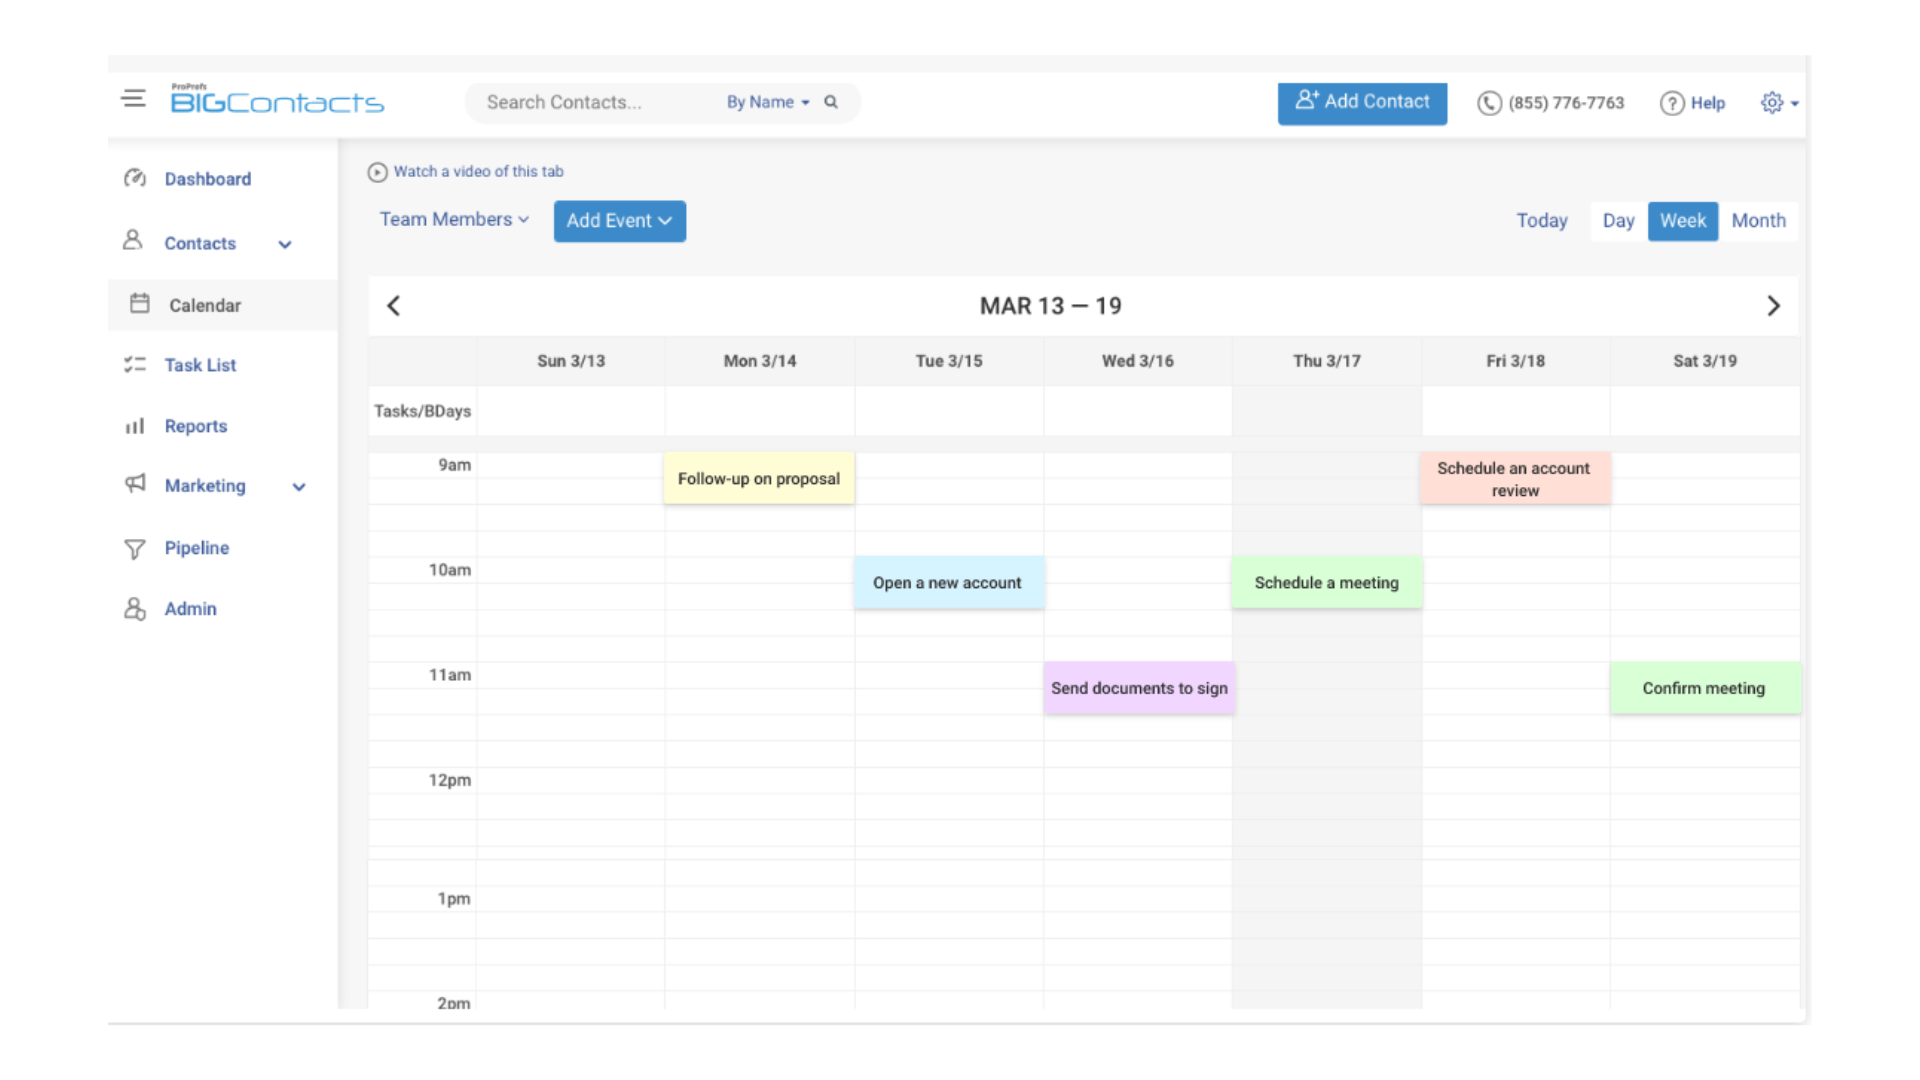Click the Help link
Image resolution: width=1920 pixels, height=1080 pixels.
click(x=1707, y=103)
